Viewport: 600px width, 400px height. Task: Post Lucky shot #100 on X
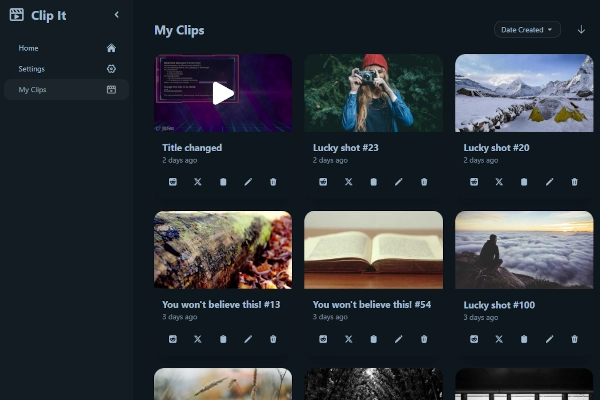(499, 339)
